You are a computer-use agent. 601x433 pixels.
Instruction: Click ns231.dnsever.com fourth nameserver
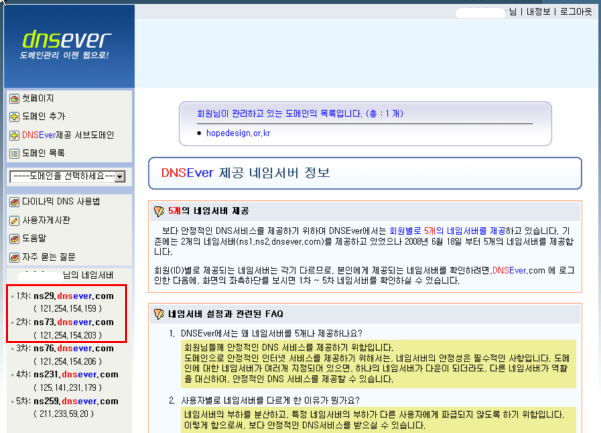(x=76, y=375)
